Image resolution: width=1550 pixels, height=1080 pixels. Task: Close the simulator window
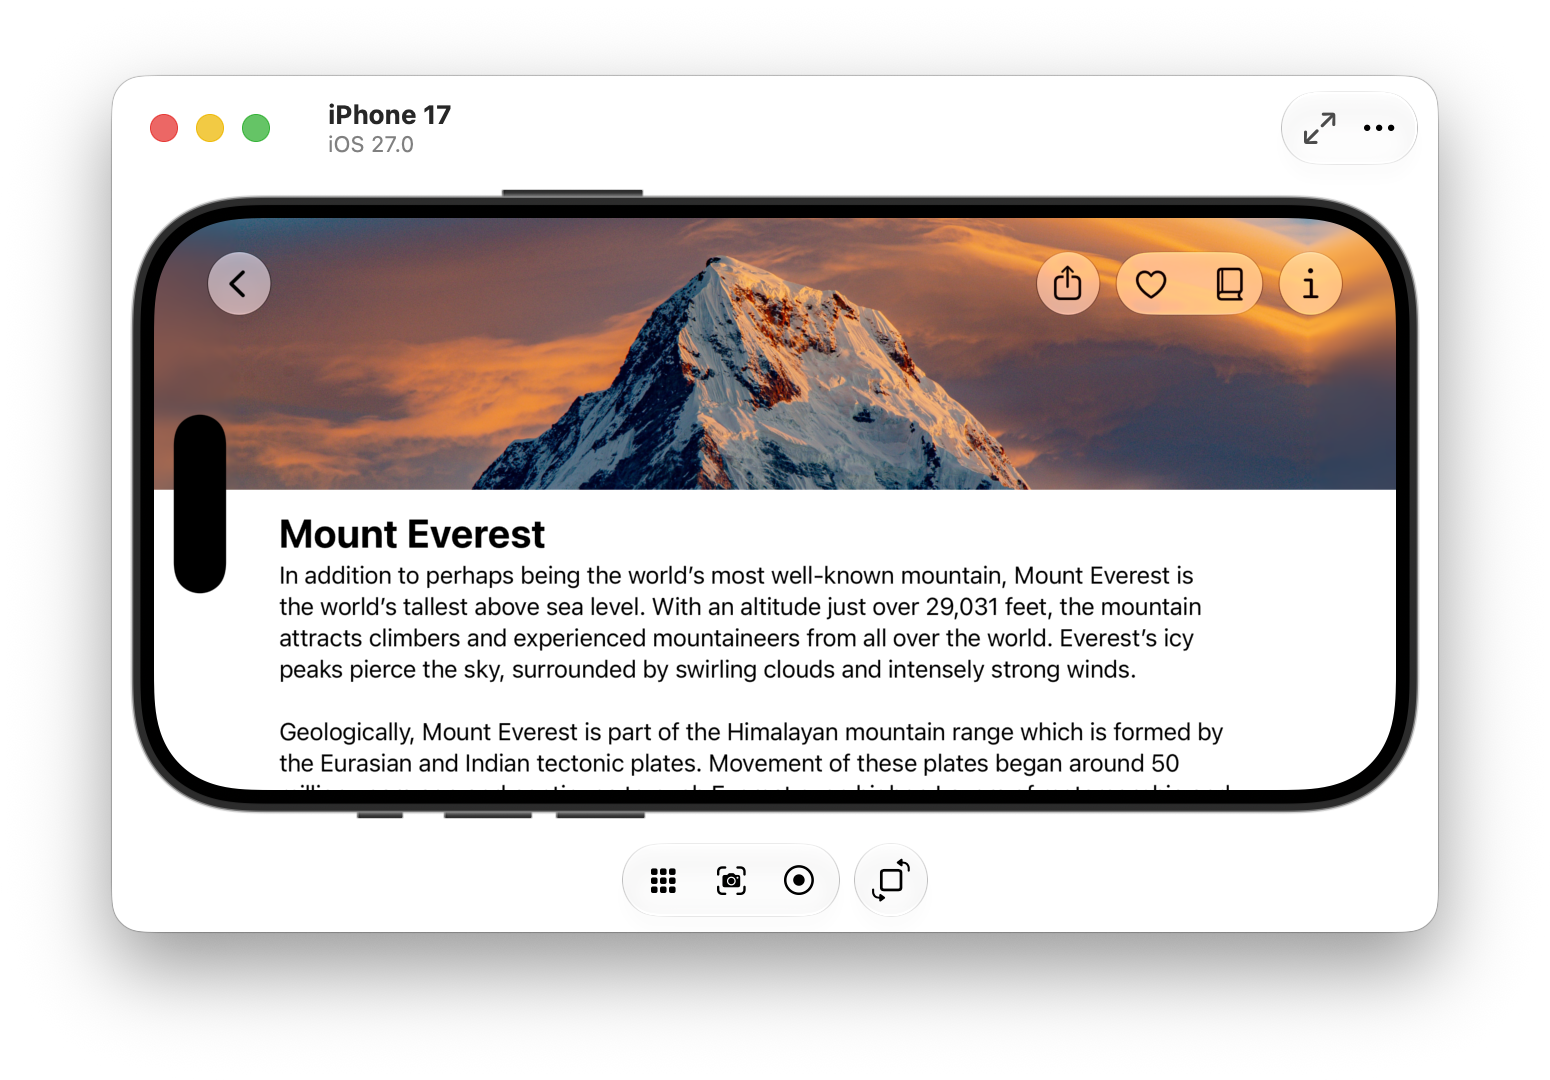pyautogui.click(x=164, y=128)
